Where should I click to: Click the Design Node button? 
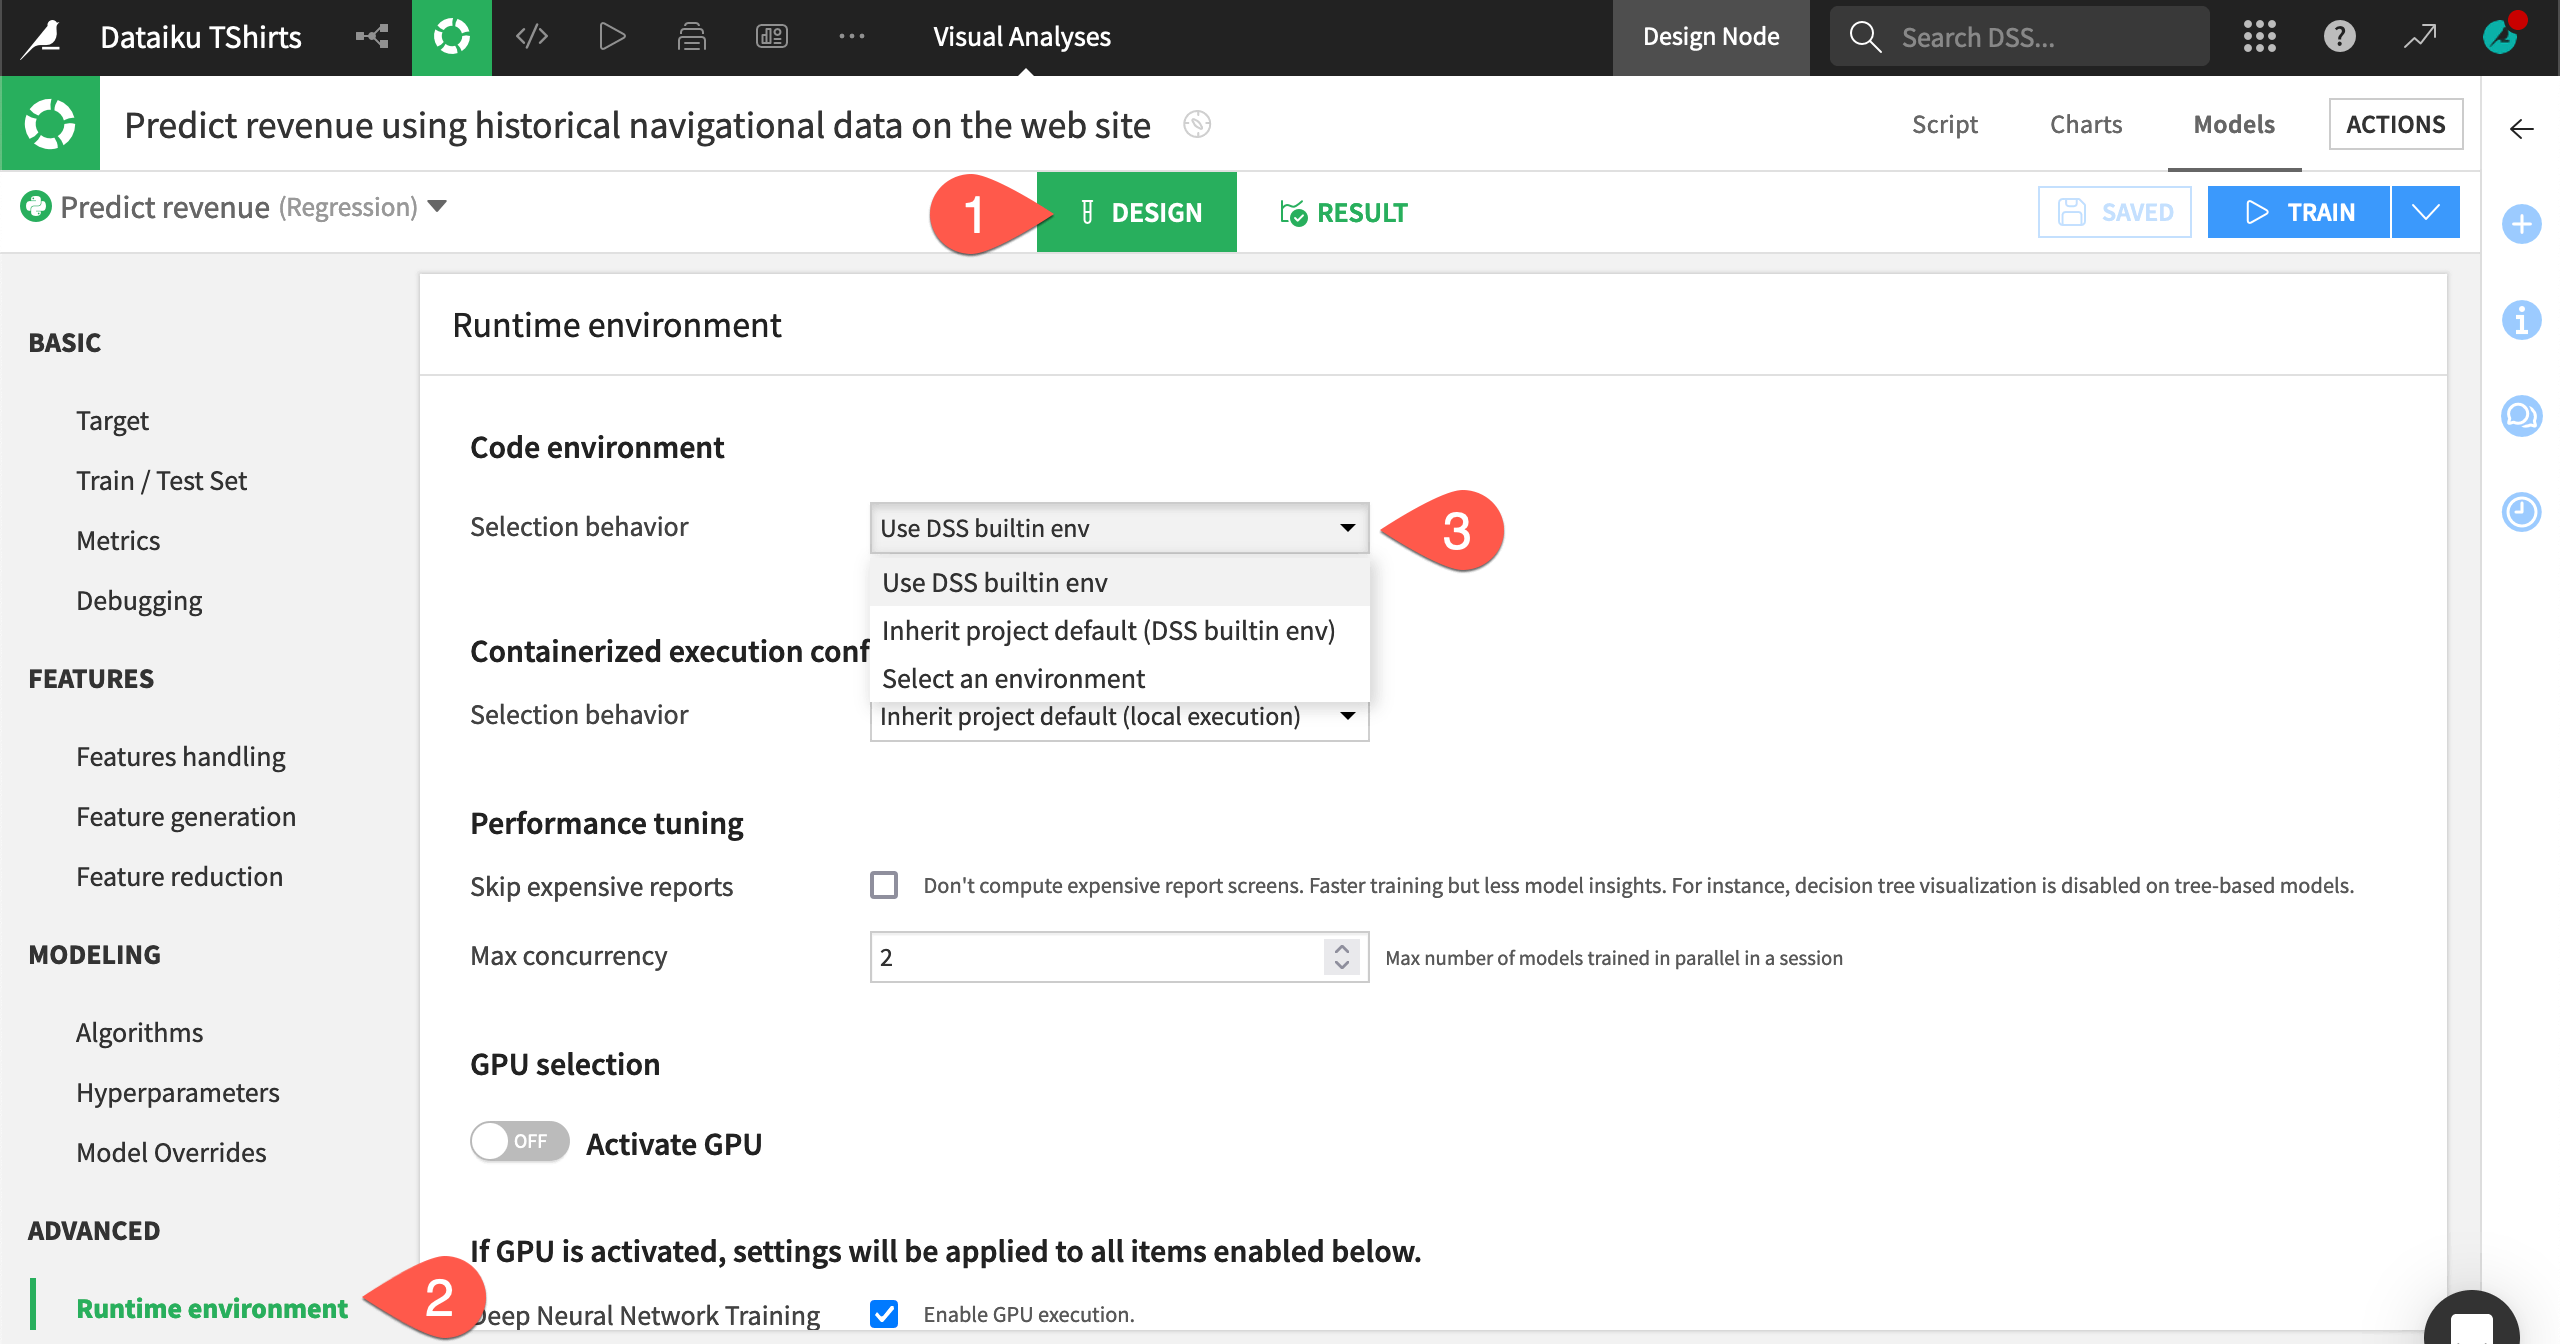click(1711, 38)
